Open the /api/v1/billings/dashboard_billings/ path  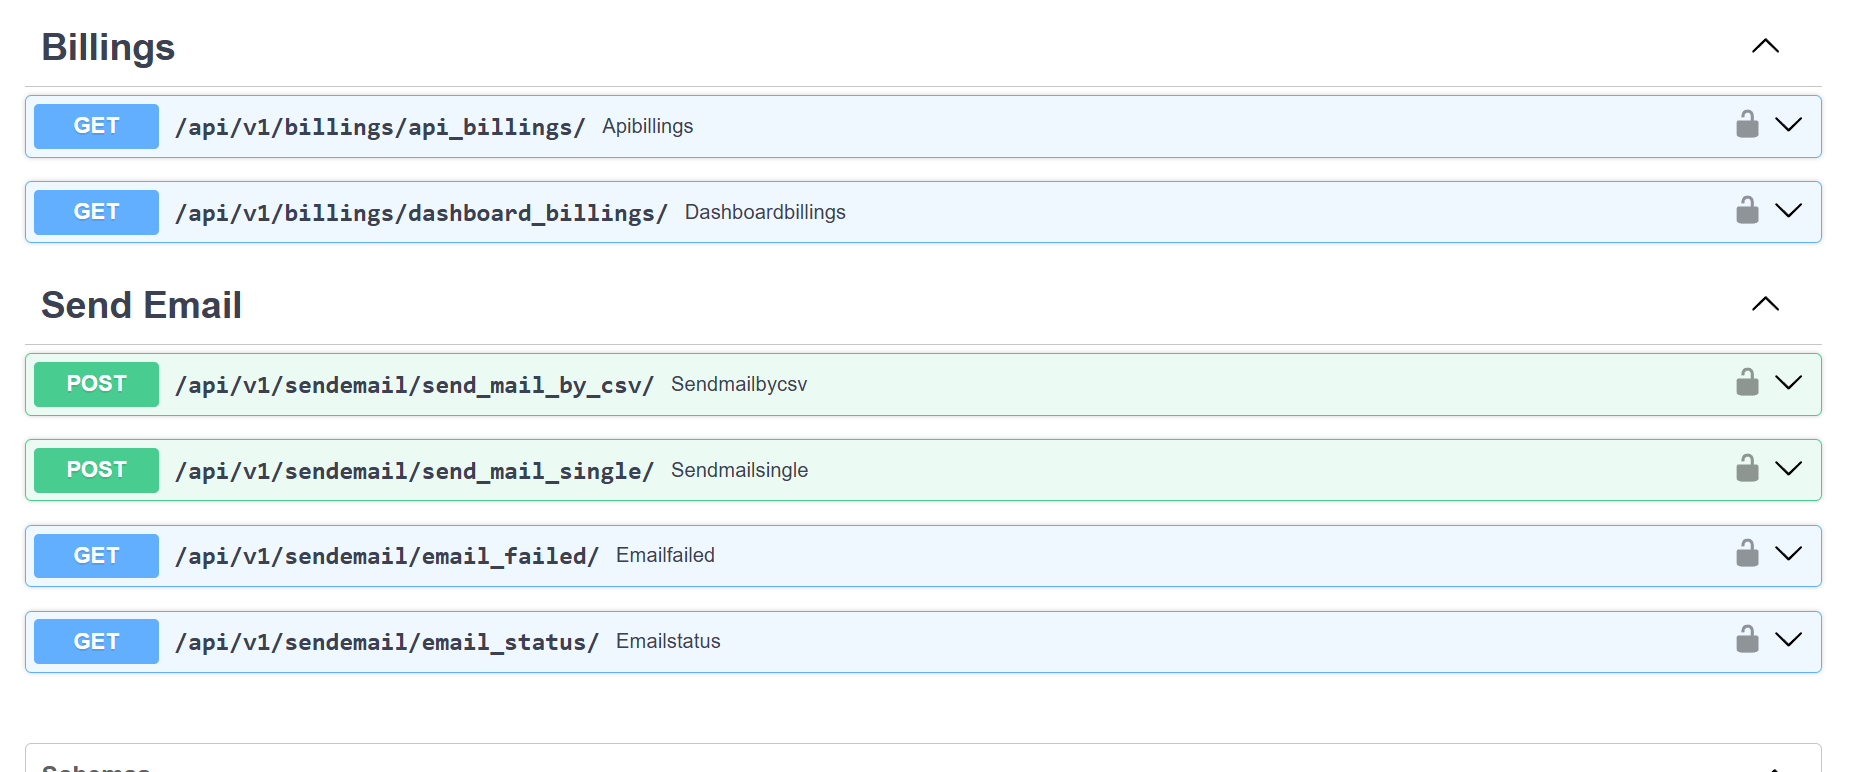421,213
